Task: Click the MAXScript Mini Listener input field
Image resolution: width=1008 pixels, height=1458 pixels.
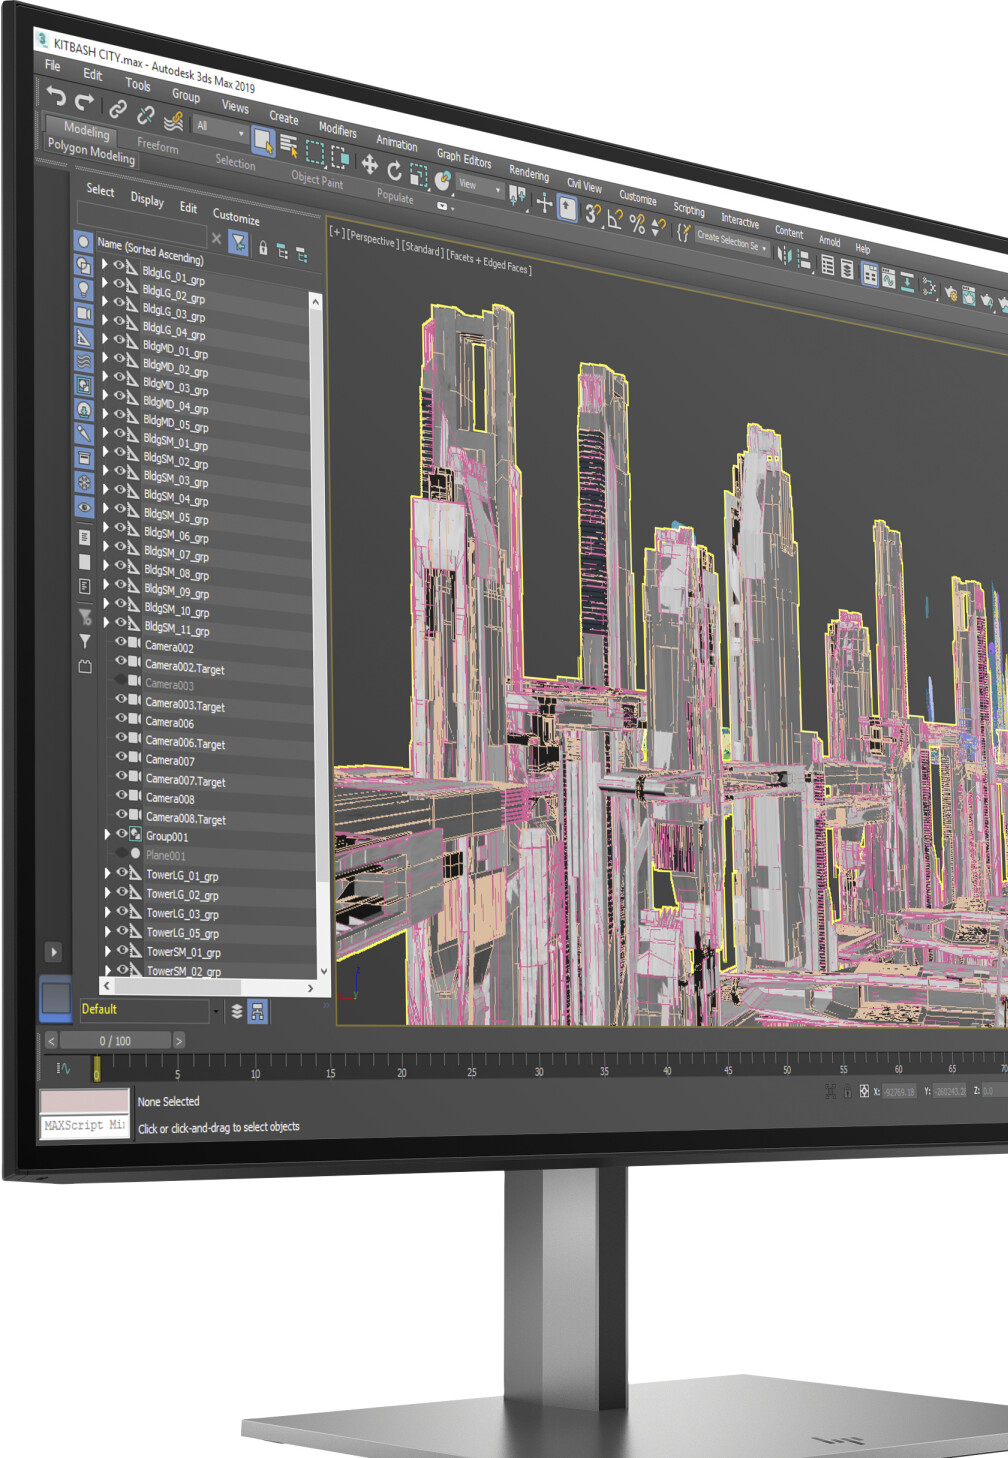Action: coord(85,1126)
